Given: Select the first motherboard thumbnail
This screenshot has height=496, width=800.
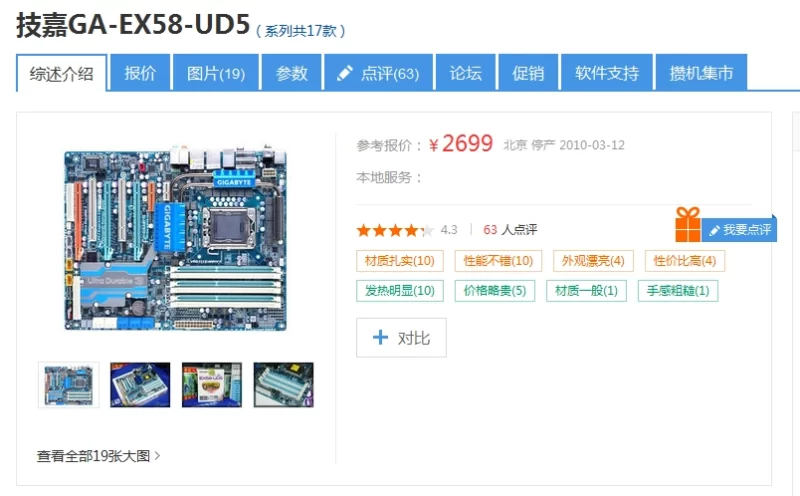Looking at the screenshot, I should pyautogui.click(x=68, y=385).
